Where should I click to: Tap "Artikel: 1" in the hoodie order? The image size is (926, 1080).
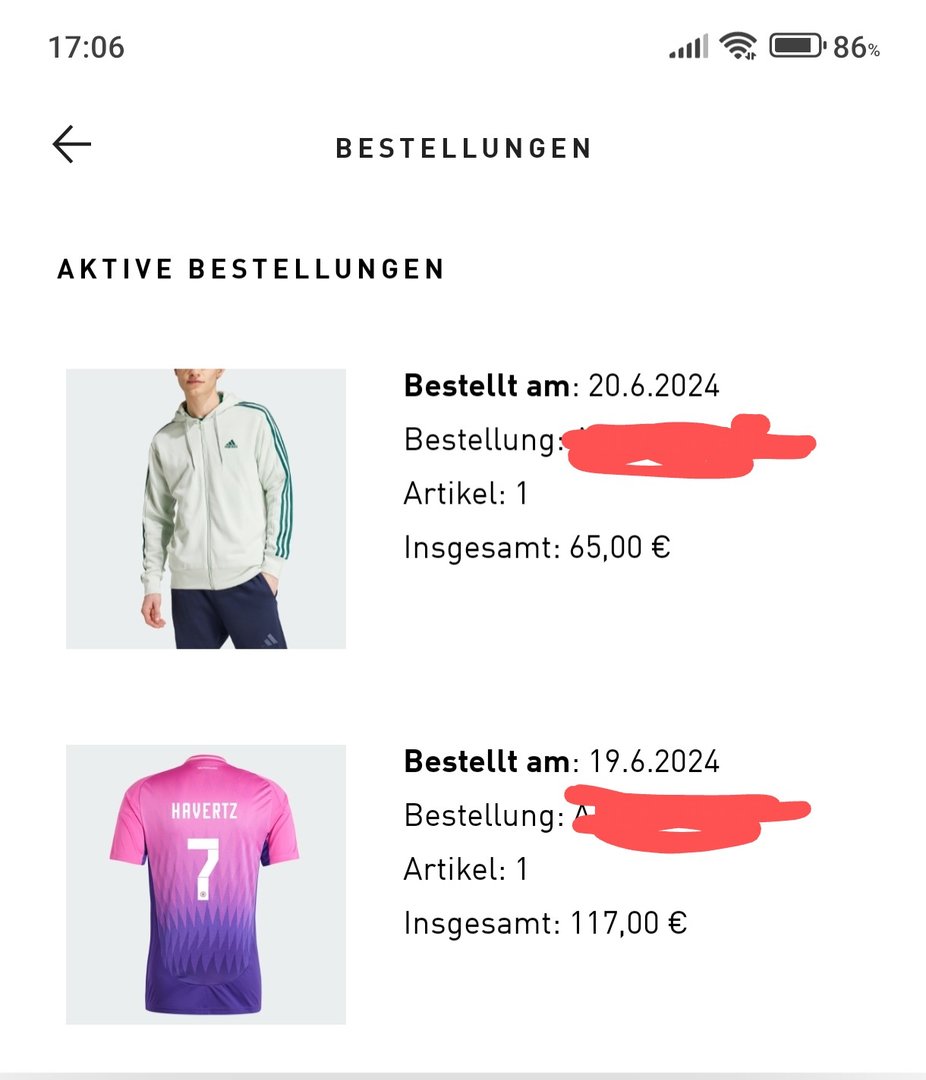click(465, 493)
